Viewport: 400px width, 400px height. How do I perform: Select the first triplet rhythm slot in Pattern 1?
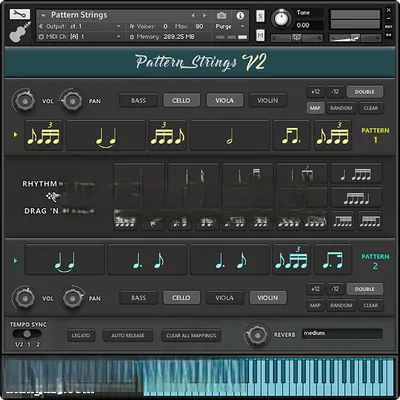click(44, 135)
